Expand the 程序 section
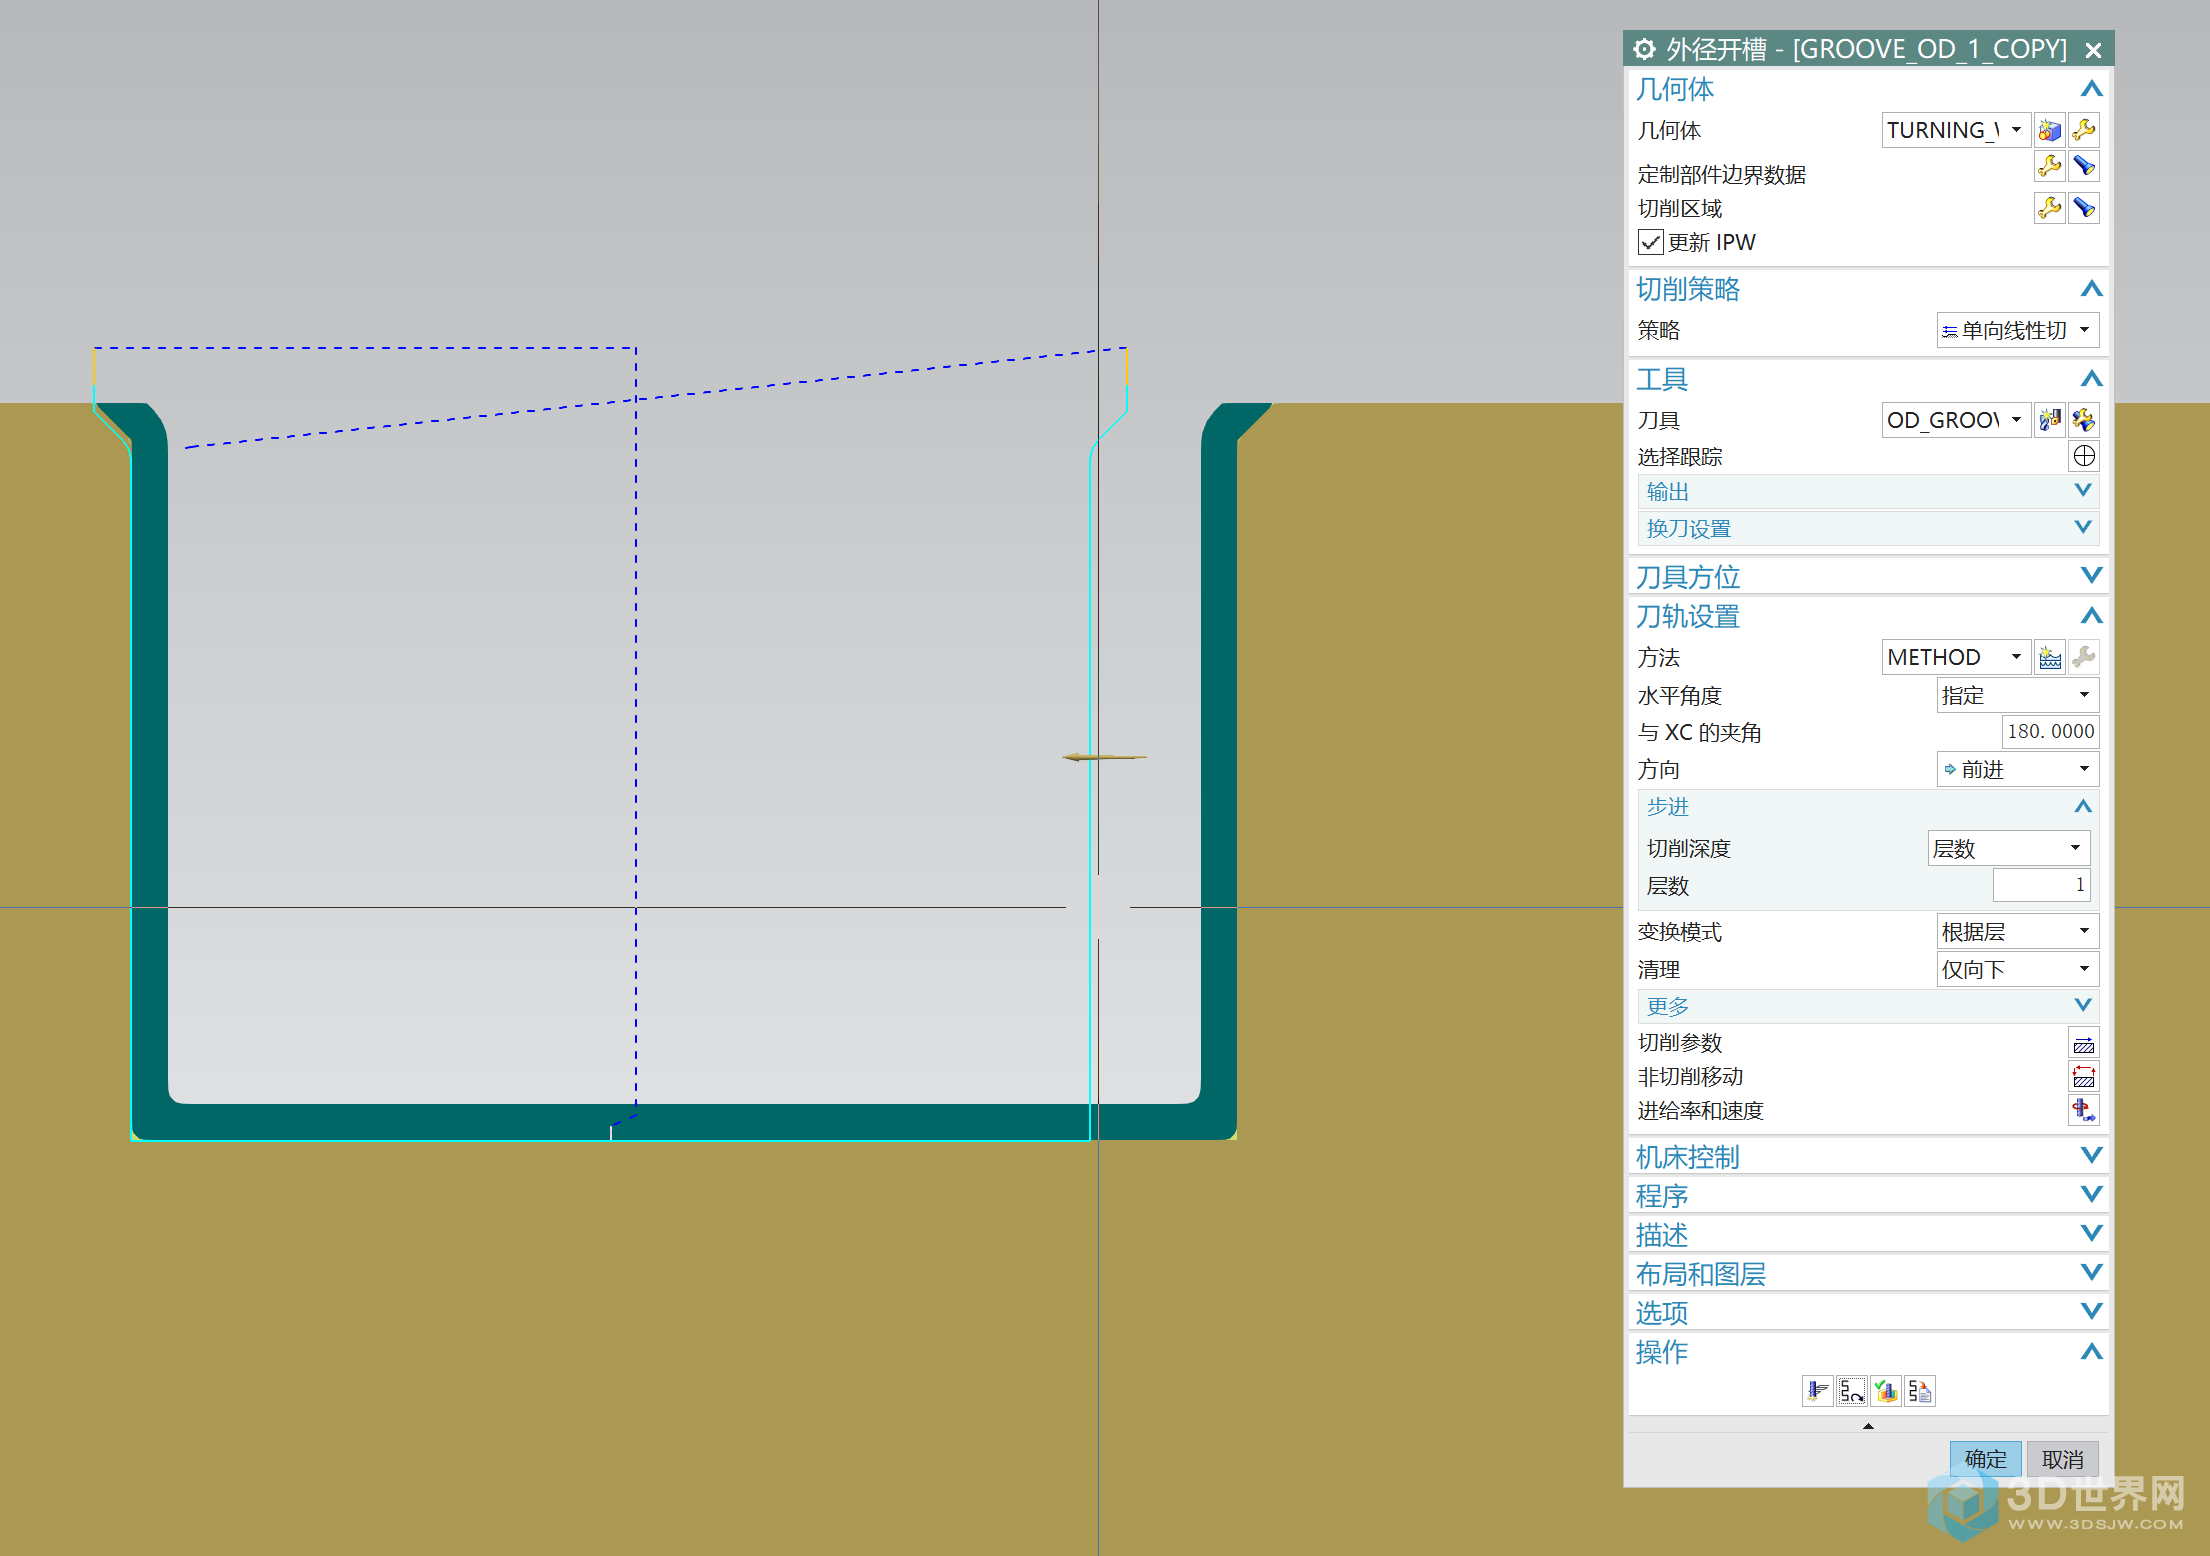 (2091, 1194)
